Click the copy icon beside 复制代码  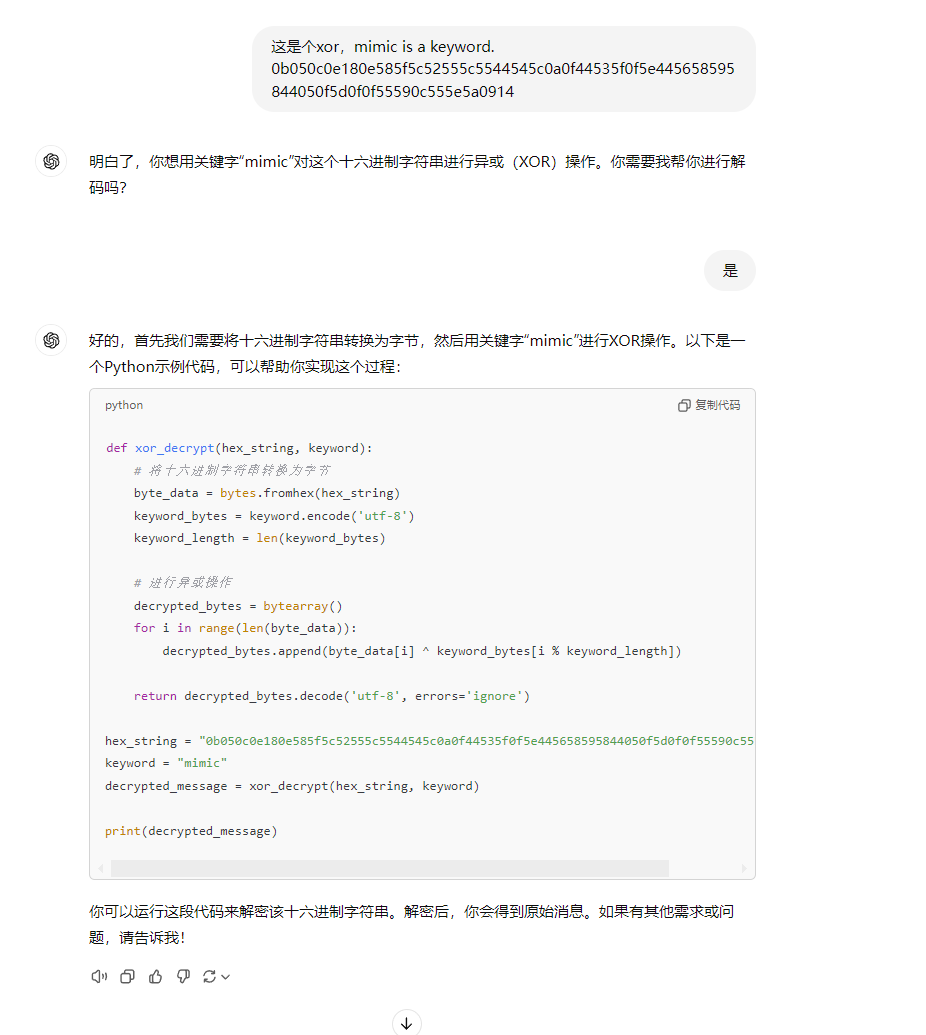pyautogui.click(x=684, y=406)
